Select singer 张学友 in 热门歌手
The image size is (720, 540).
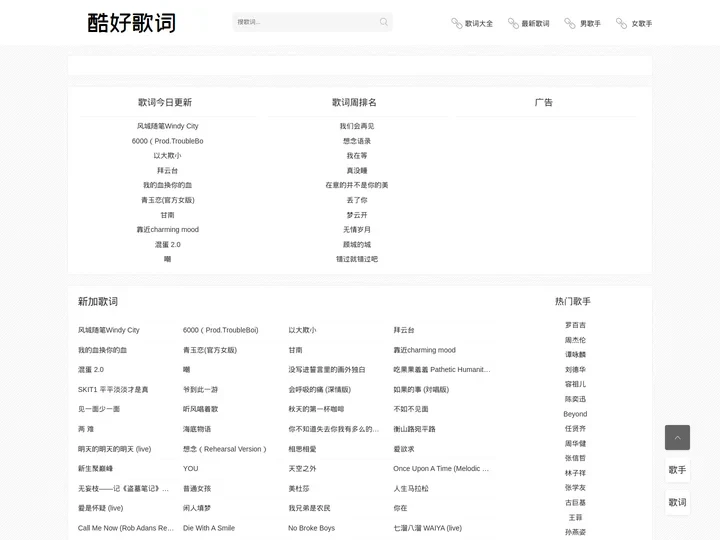point(575,488)
